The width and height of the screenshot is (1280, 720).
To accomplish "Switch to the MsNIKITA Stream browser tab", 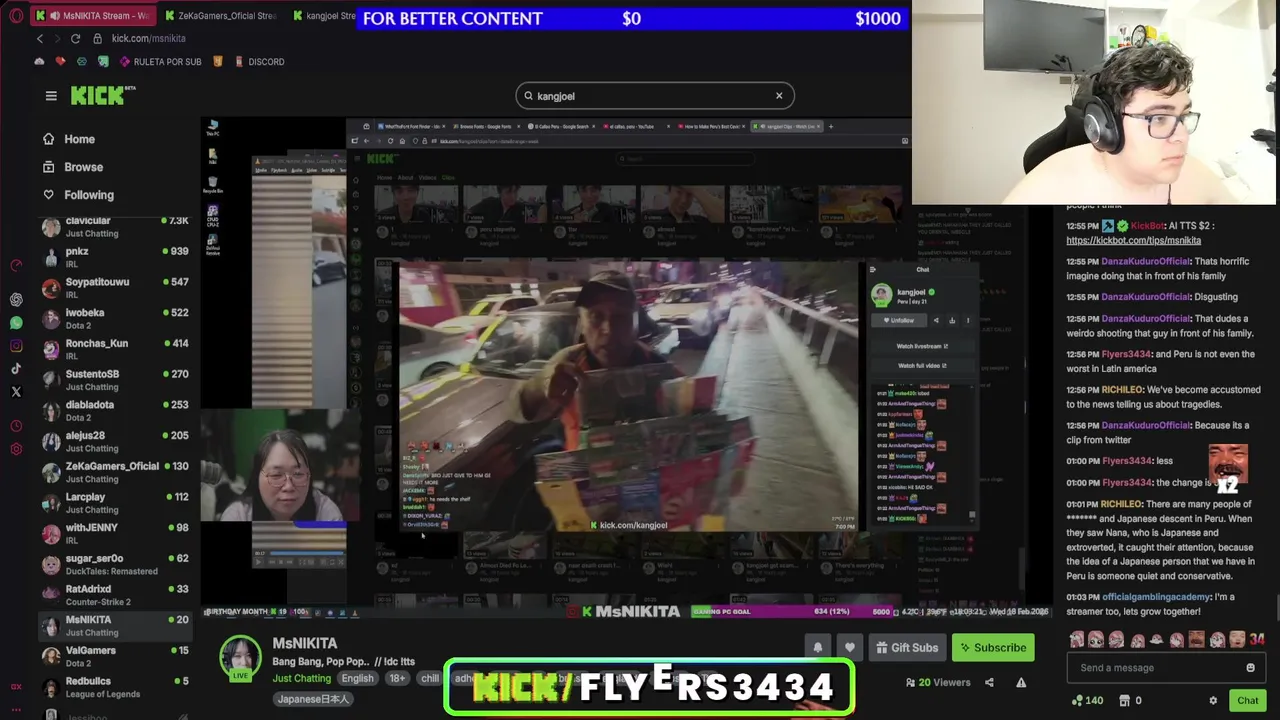I will (92, 16).
